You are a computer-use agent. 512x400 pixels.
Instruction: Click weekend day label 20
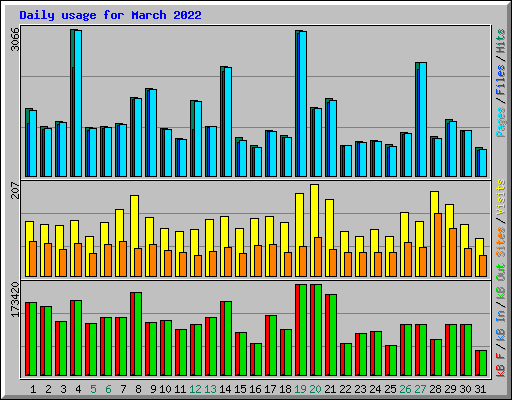pyautogui.click(x=315, y=389)
